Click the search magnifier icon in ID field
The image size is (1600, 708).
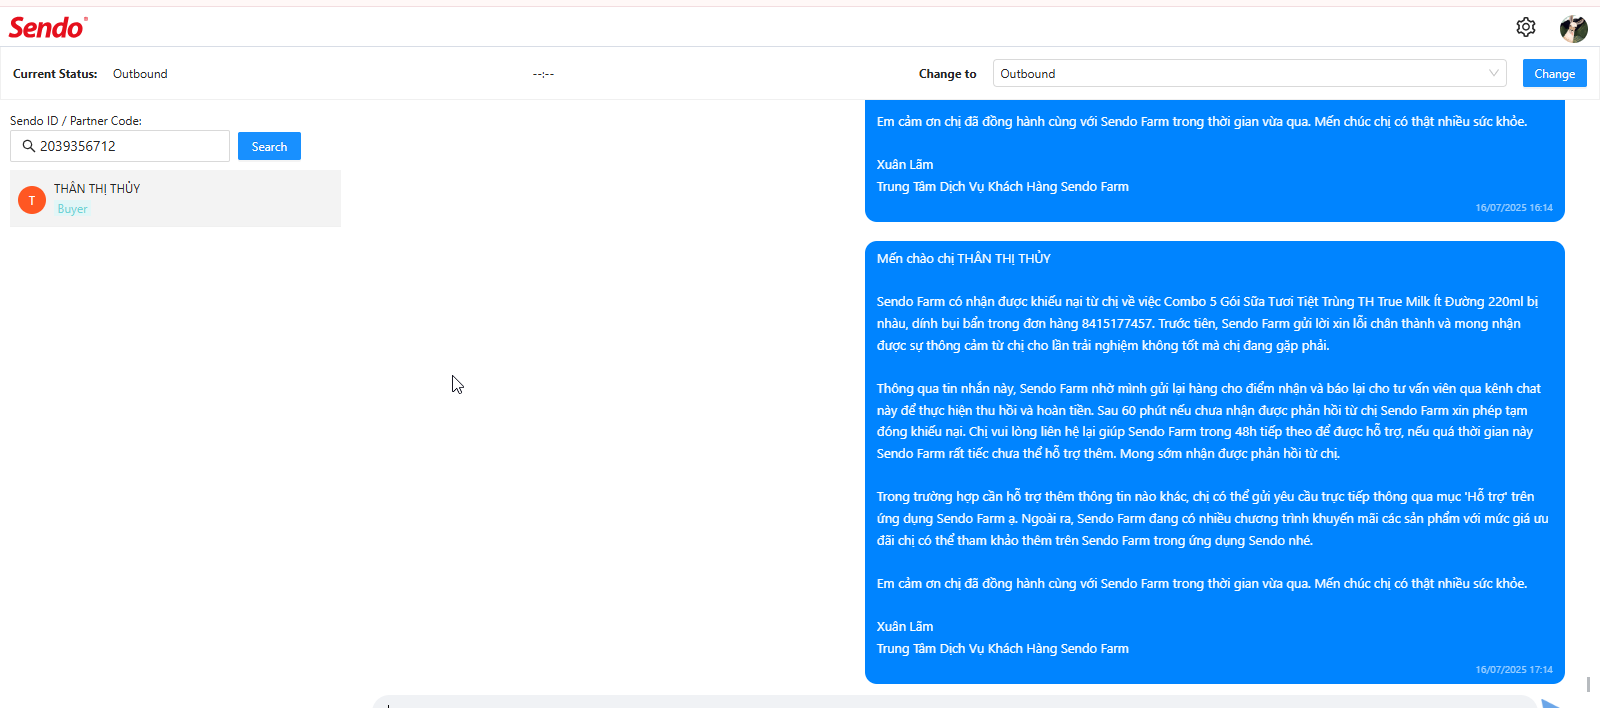[28, 146]
